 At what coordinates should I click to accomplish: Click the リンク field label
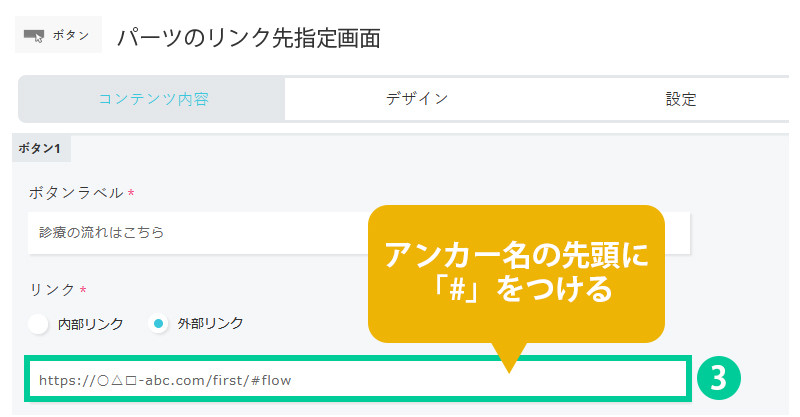[52, 290]
